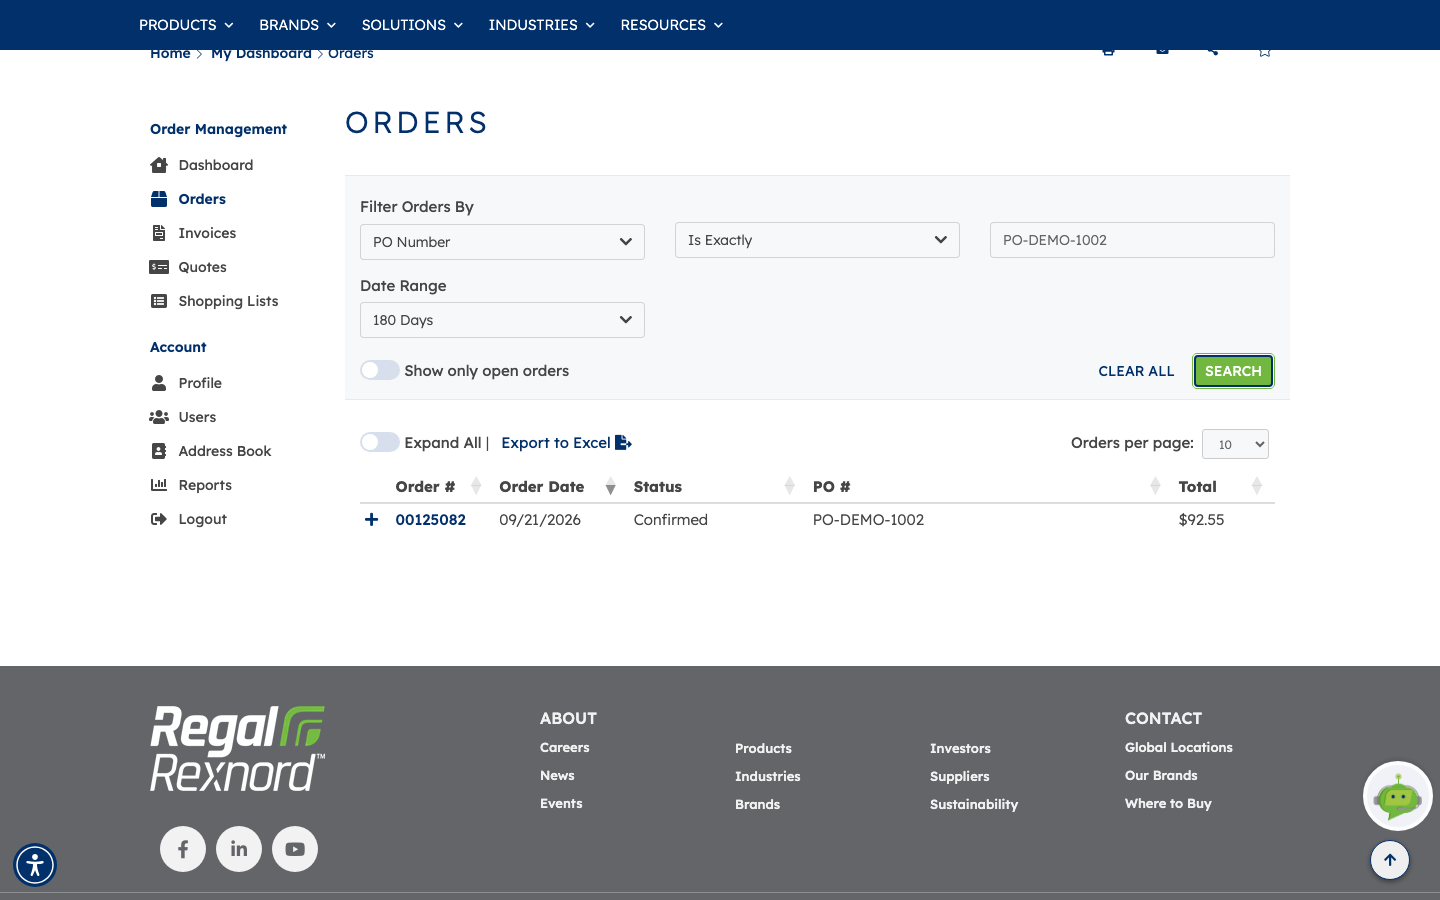The width and height of the screenshot is (1440, 900).
Task: Click the Reports chart icon
Action: tap(159, 485)
